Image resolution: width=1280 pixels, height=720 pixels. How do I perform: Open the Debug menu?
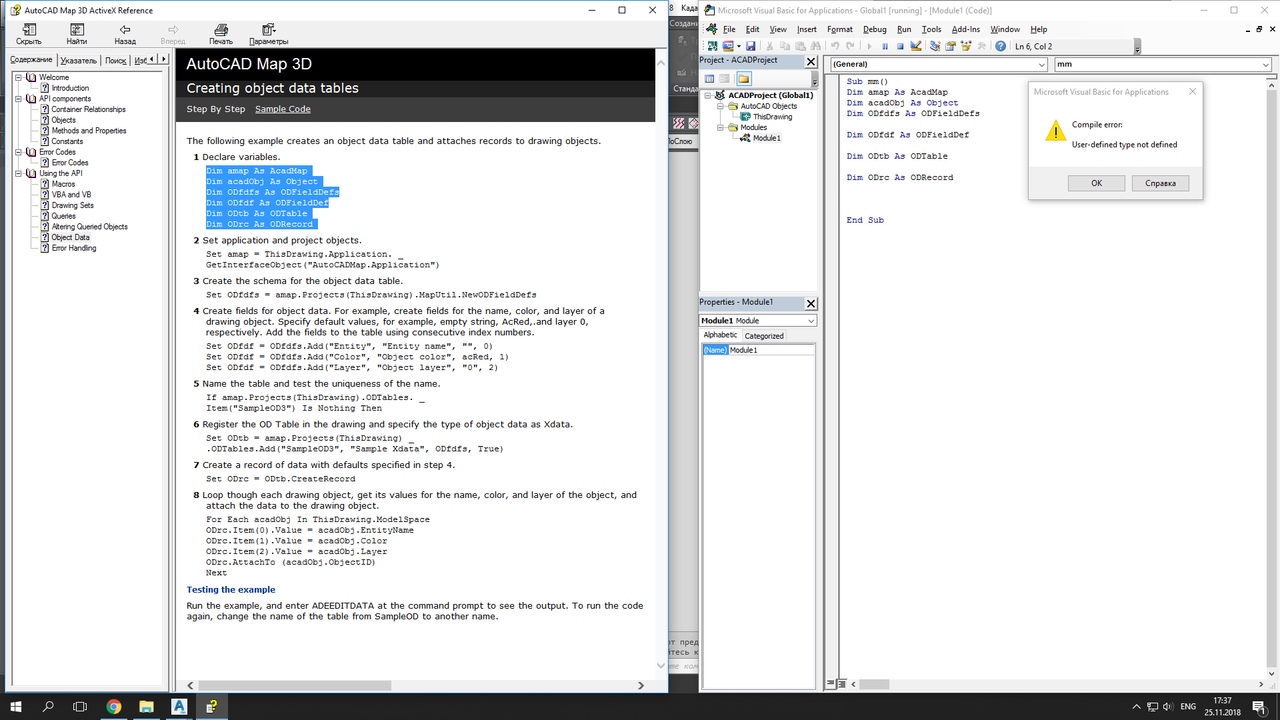click(x=874, y=29)
